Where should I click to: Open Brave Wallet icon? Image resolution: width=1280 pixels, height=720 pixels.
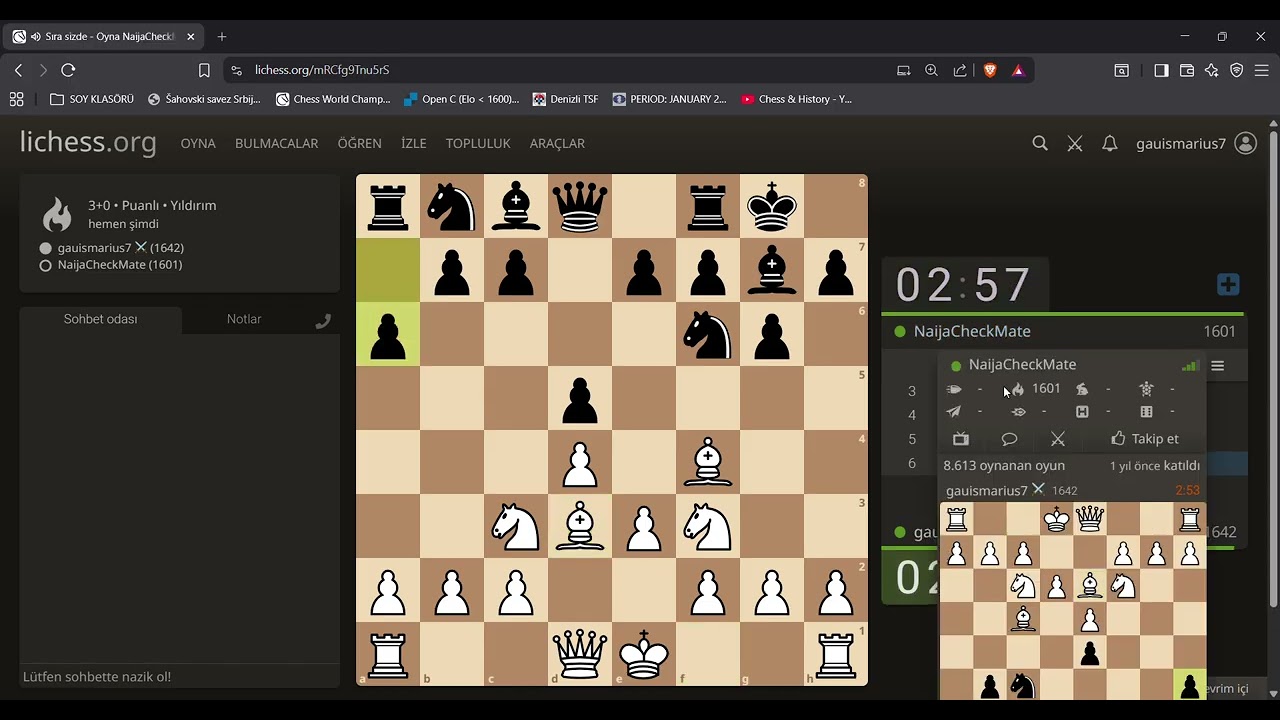pos(1187,70)
